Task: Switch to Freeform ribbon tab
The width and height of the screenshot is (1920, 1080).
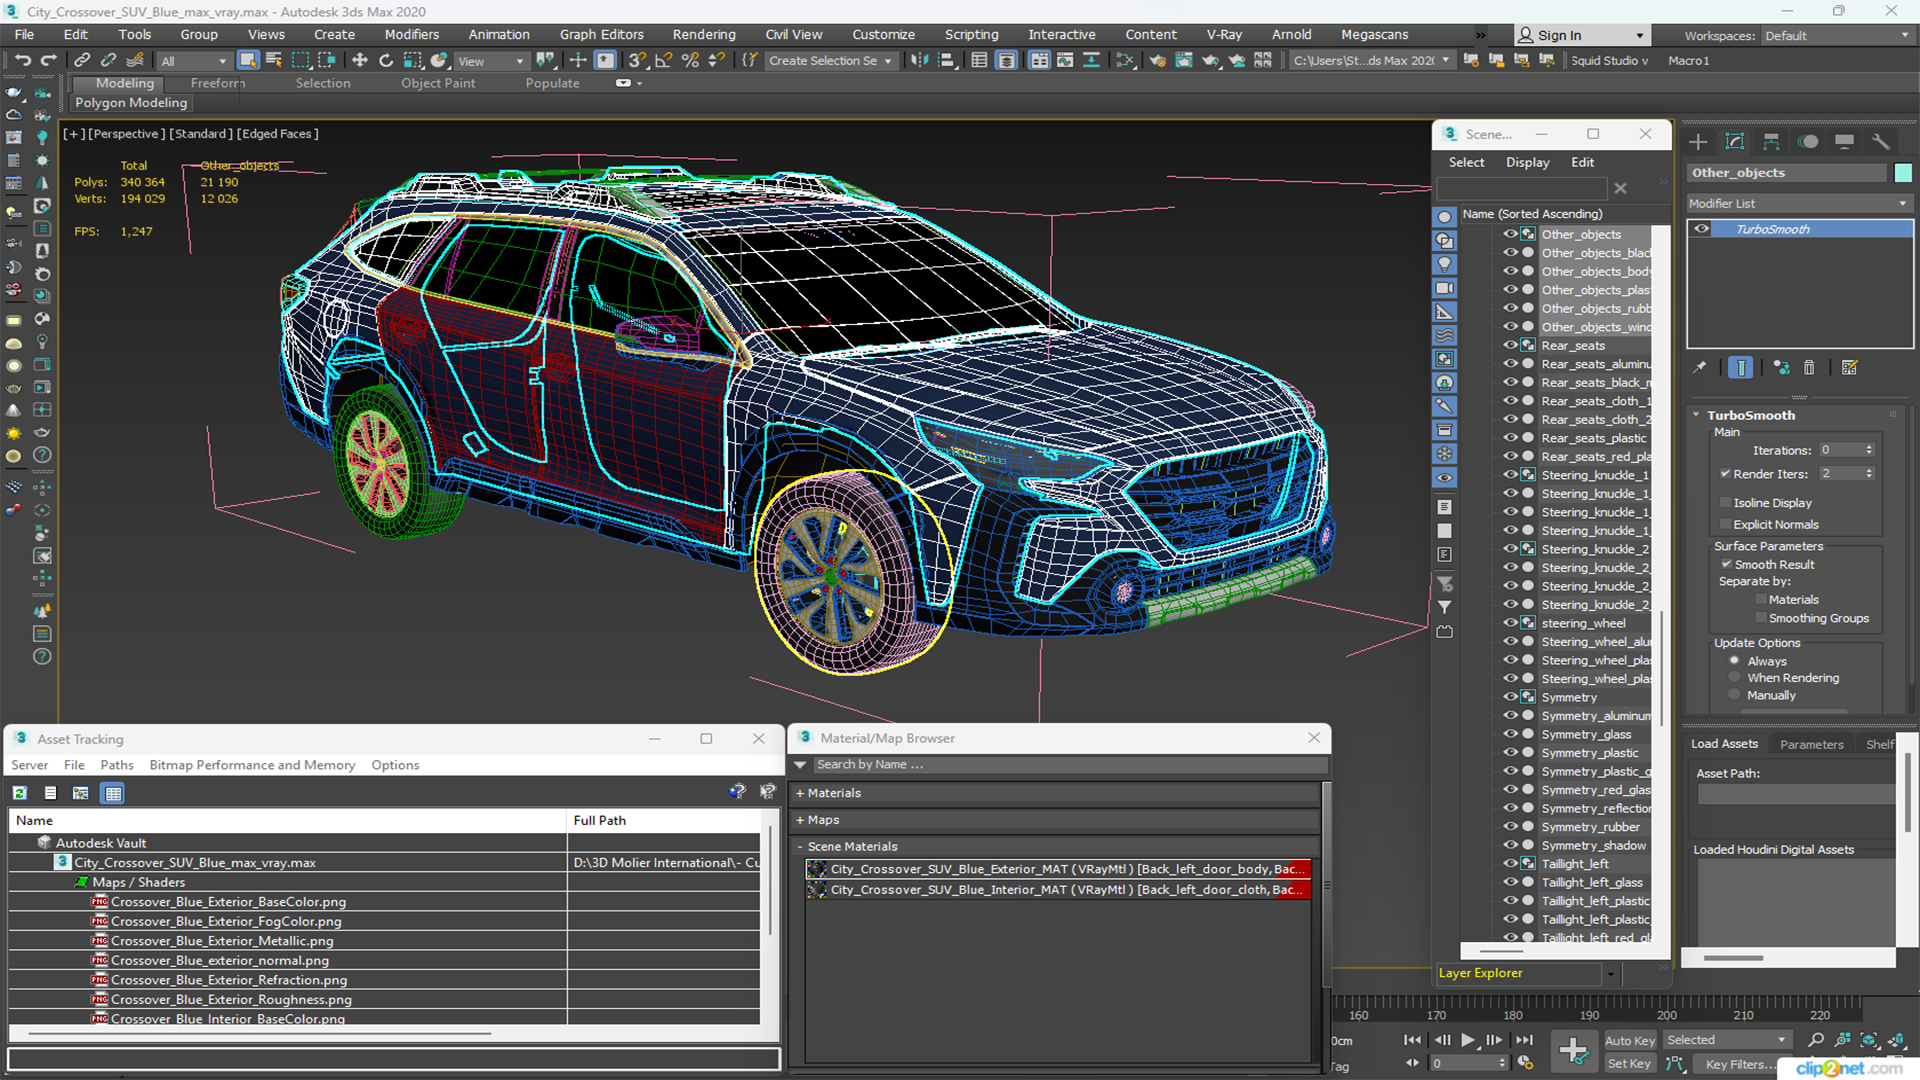Action: (x=218, y=83)
